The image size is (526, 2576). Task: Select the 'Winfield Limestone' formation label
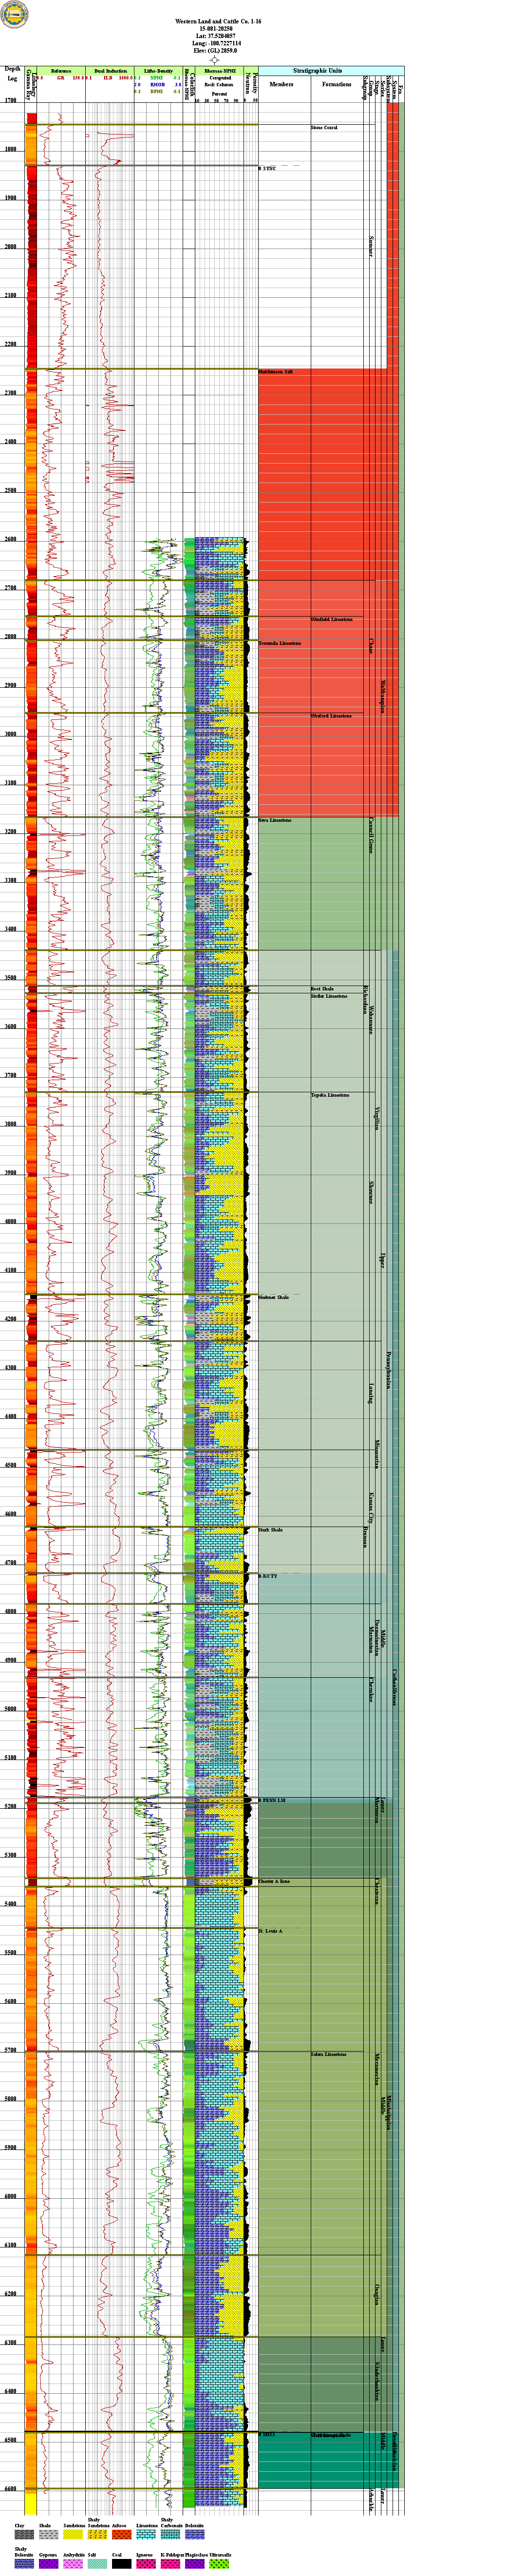[331, 619]
